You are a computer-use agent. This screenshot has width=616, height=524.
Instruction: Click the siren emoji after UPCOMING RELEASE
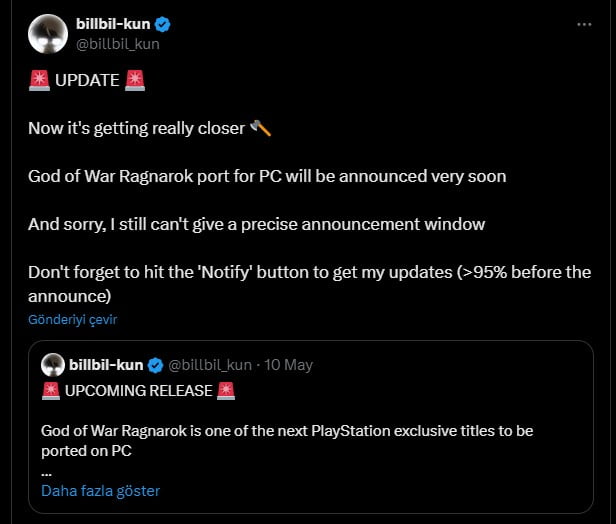click(x=226, y=391)
